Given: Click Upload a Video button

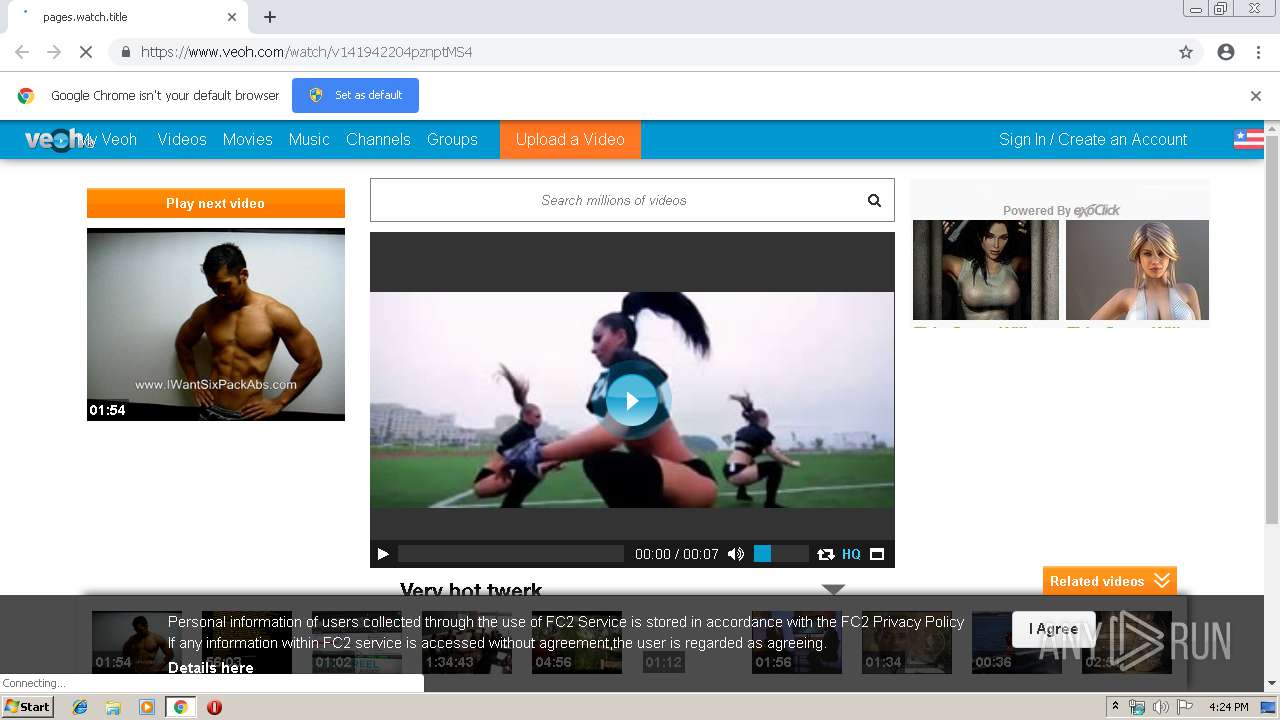Looking at the screenshot, I should (570, 139).
